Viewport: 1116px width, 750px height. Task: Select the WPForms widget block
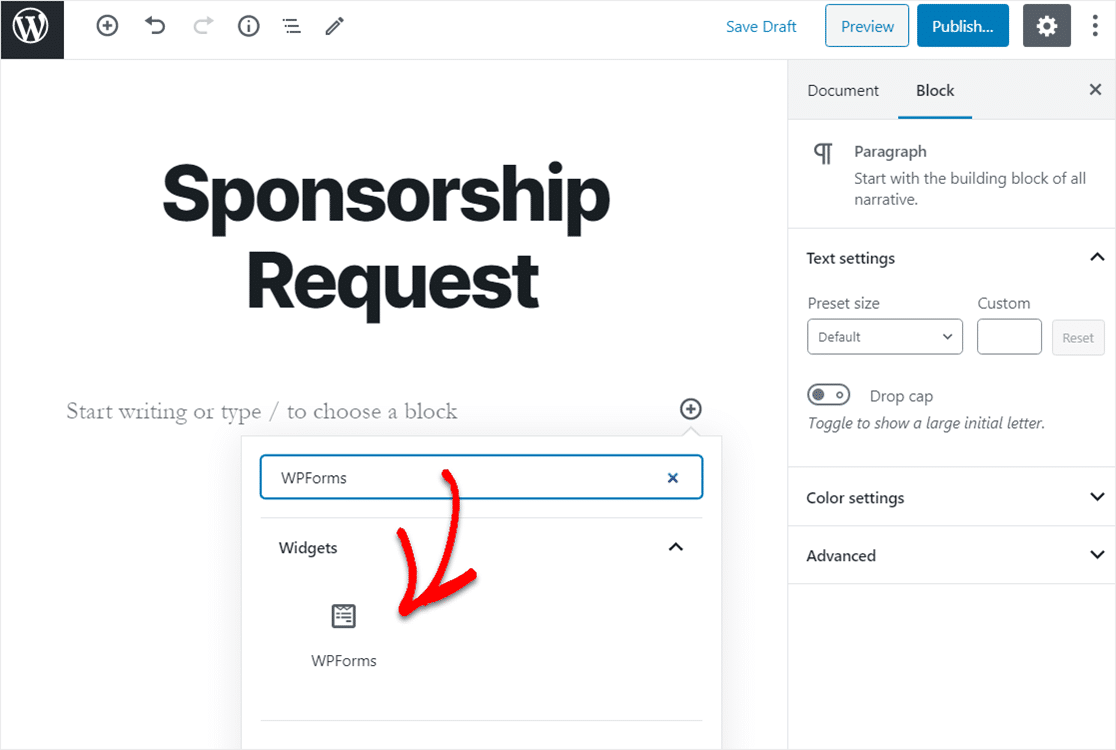tap(344, 635)
